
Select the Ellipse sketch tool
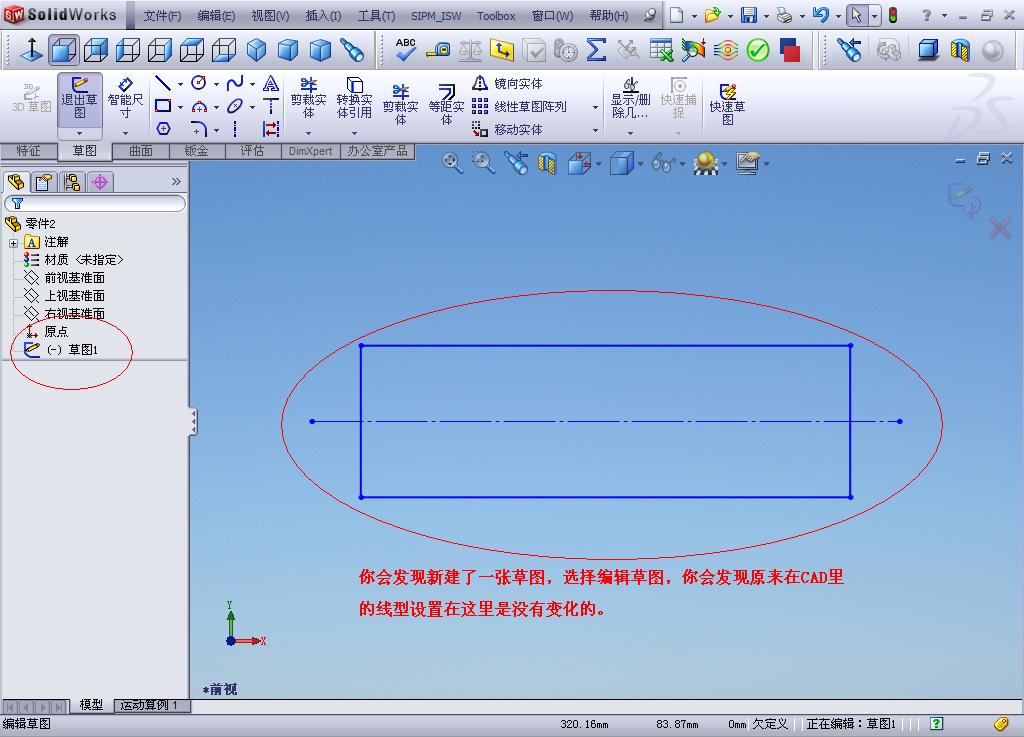[x=235, y=106]
